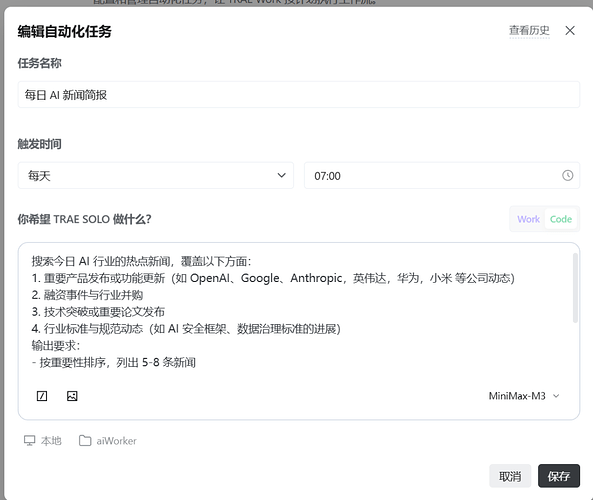Click the line '搜索今日 AI 行业的热点新闻'
This screenshot has width=593, height=500.
(101, 261)
